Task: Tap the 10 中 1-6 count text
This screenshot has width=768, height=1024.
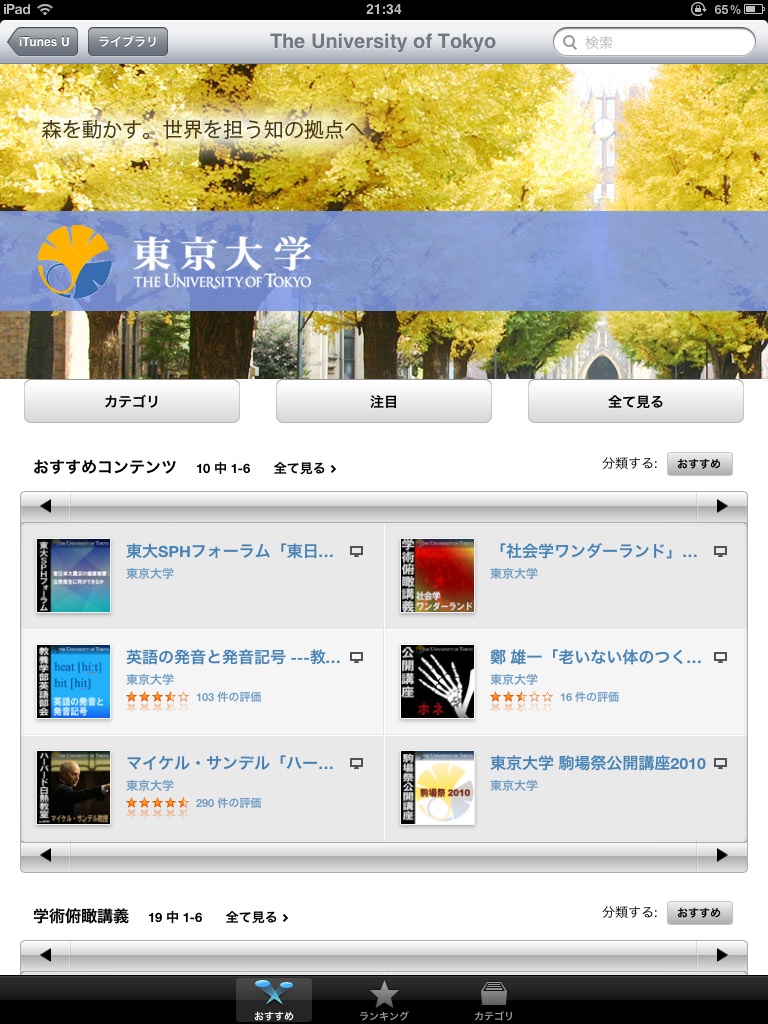Action: (x=223, y=468)
